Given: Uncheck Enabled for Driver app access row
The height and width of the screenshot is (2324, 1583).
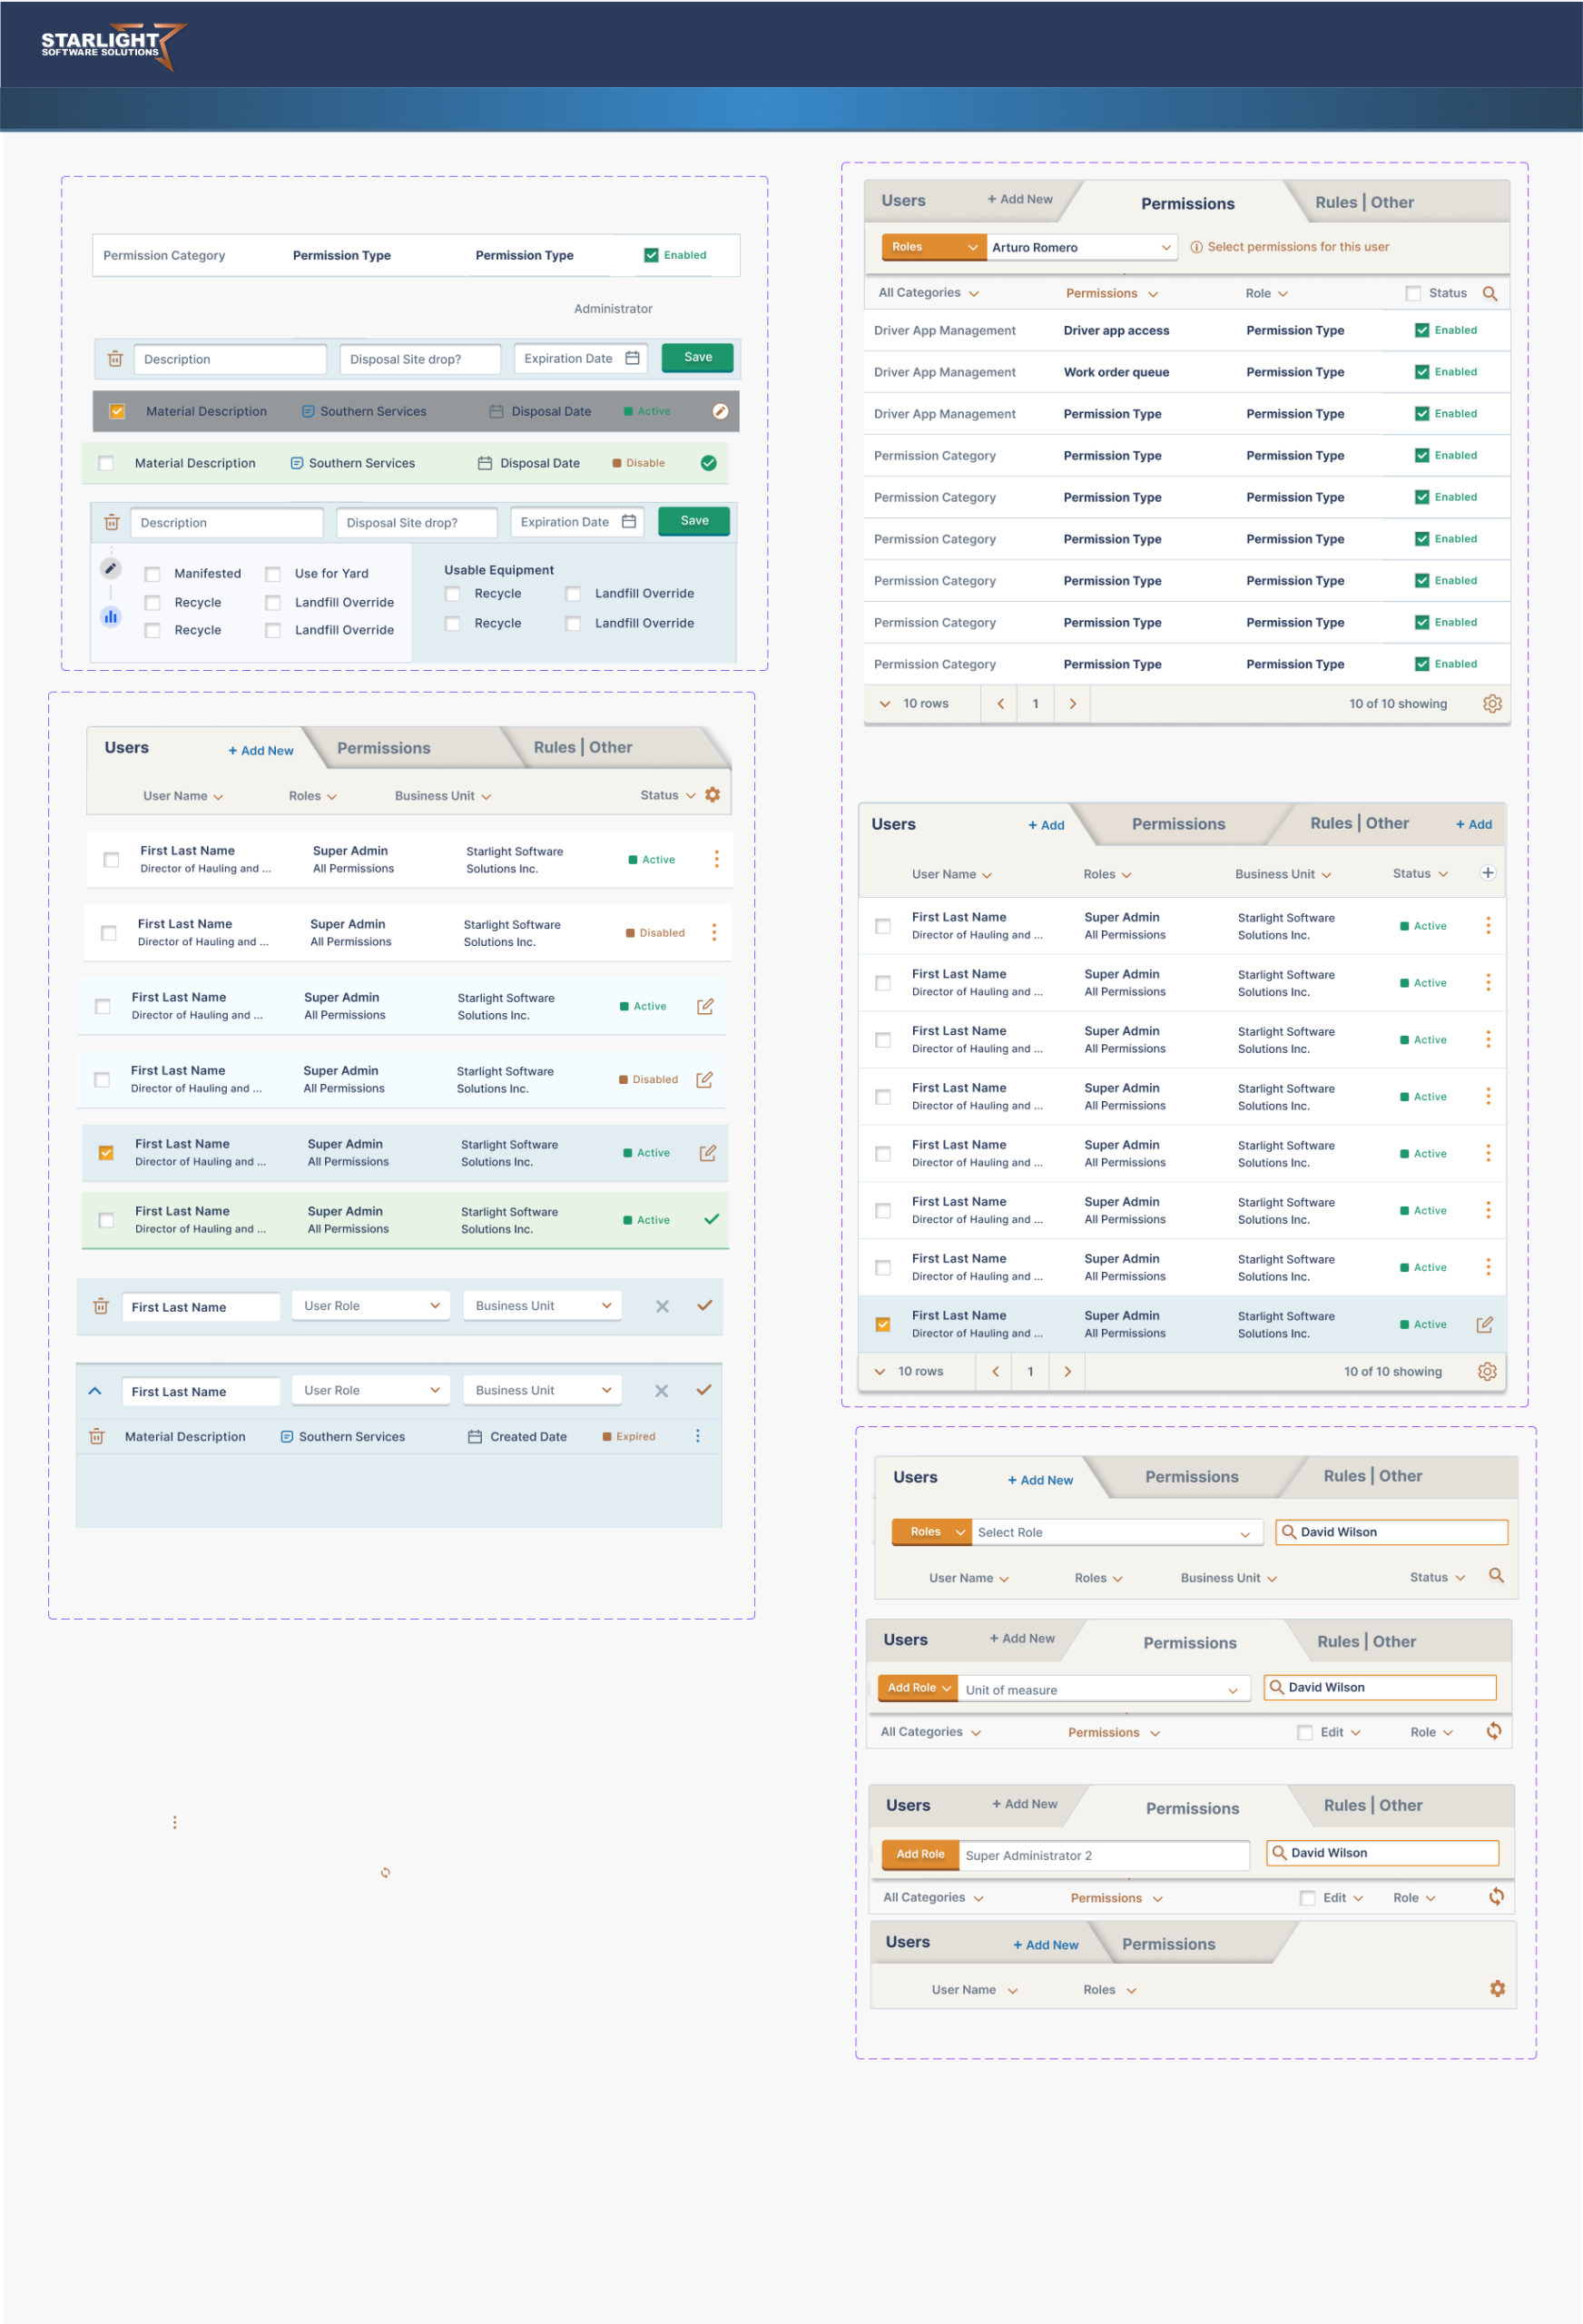Looking at the screenshot, I should coord(1421,330).
